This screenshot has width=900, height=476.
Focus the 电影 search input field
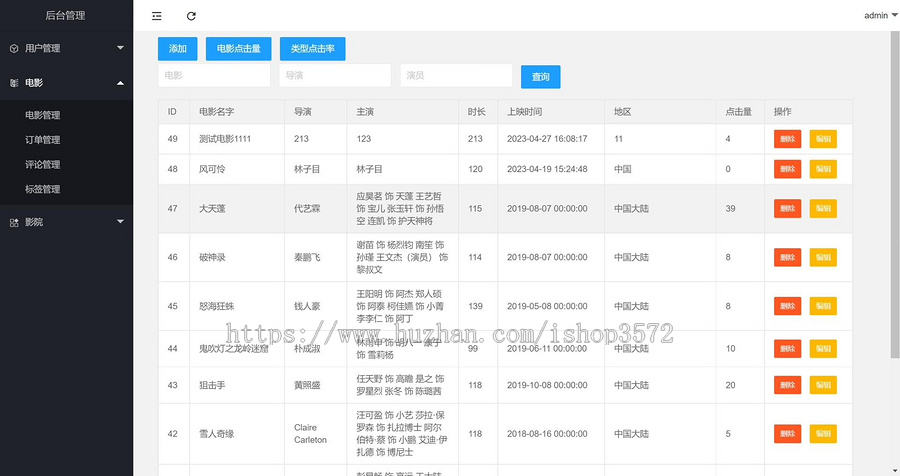pyautogui.click(x=214, y=75)
